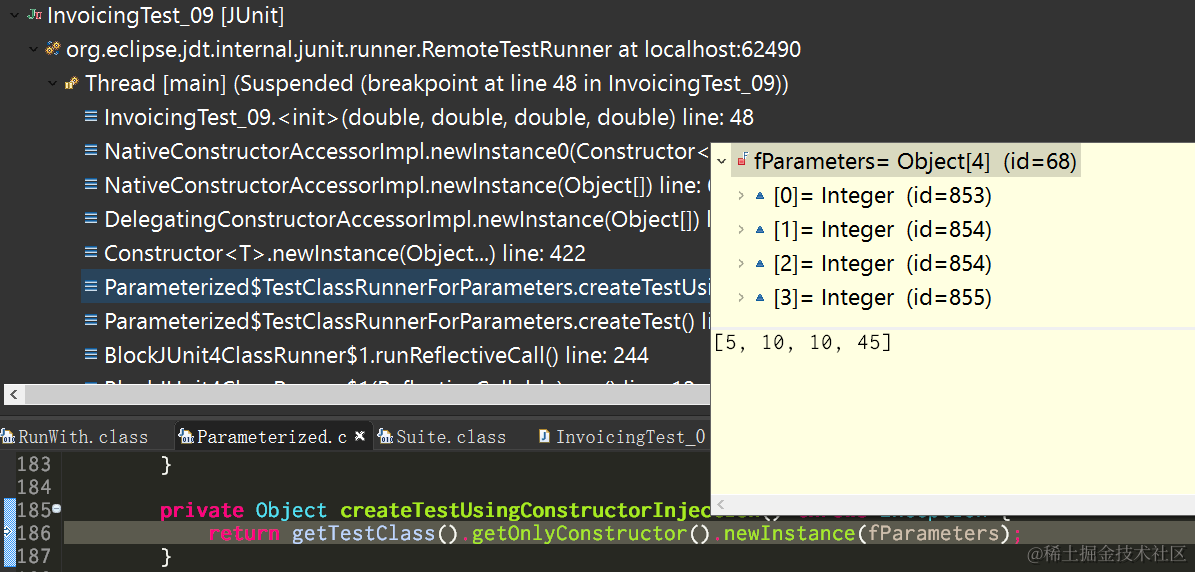Click the stack frame icon for DelegatingConstructorAccessorImpl.newInstance
This screenshot has width=1195, height=572.
tap(91, 219)
